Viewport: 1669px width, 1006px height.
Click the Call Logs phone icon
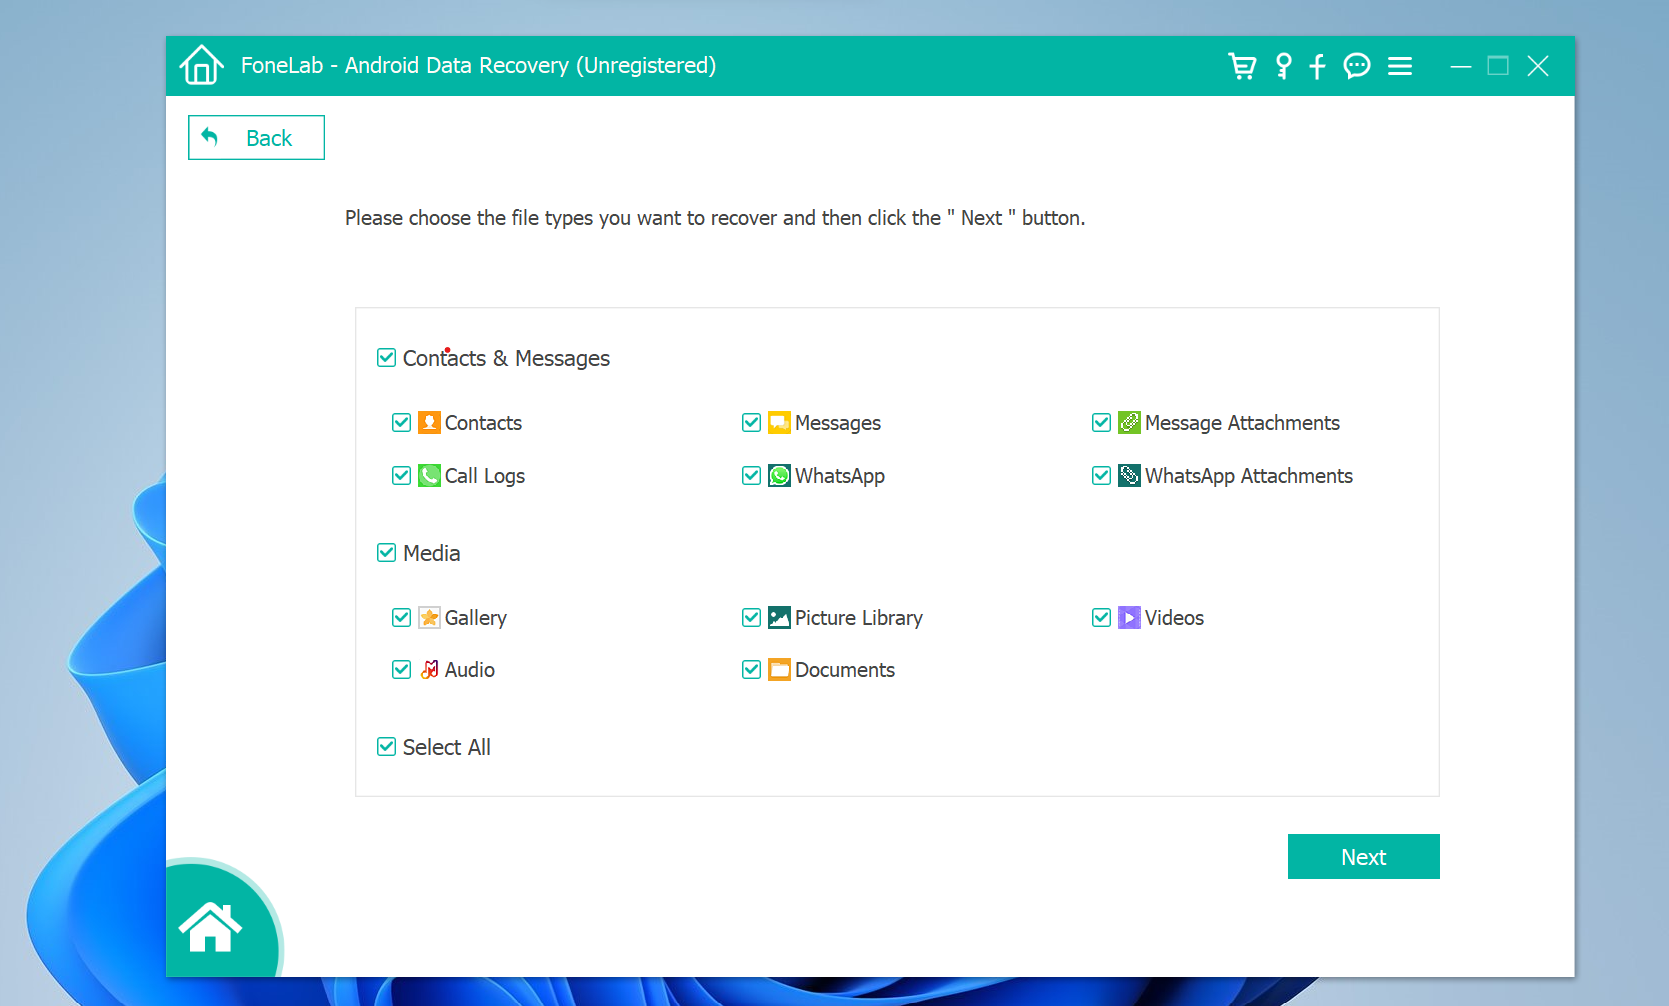pos(429,475)
